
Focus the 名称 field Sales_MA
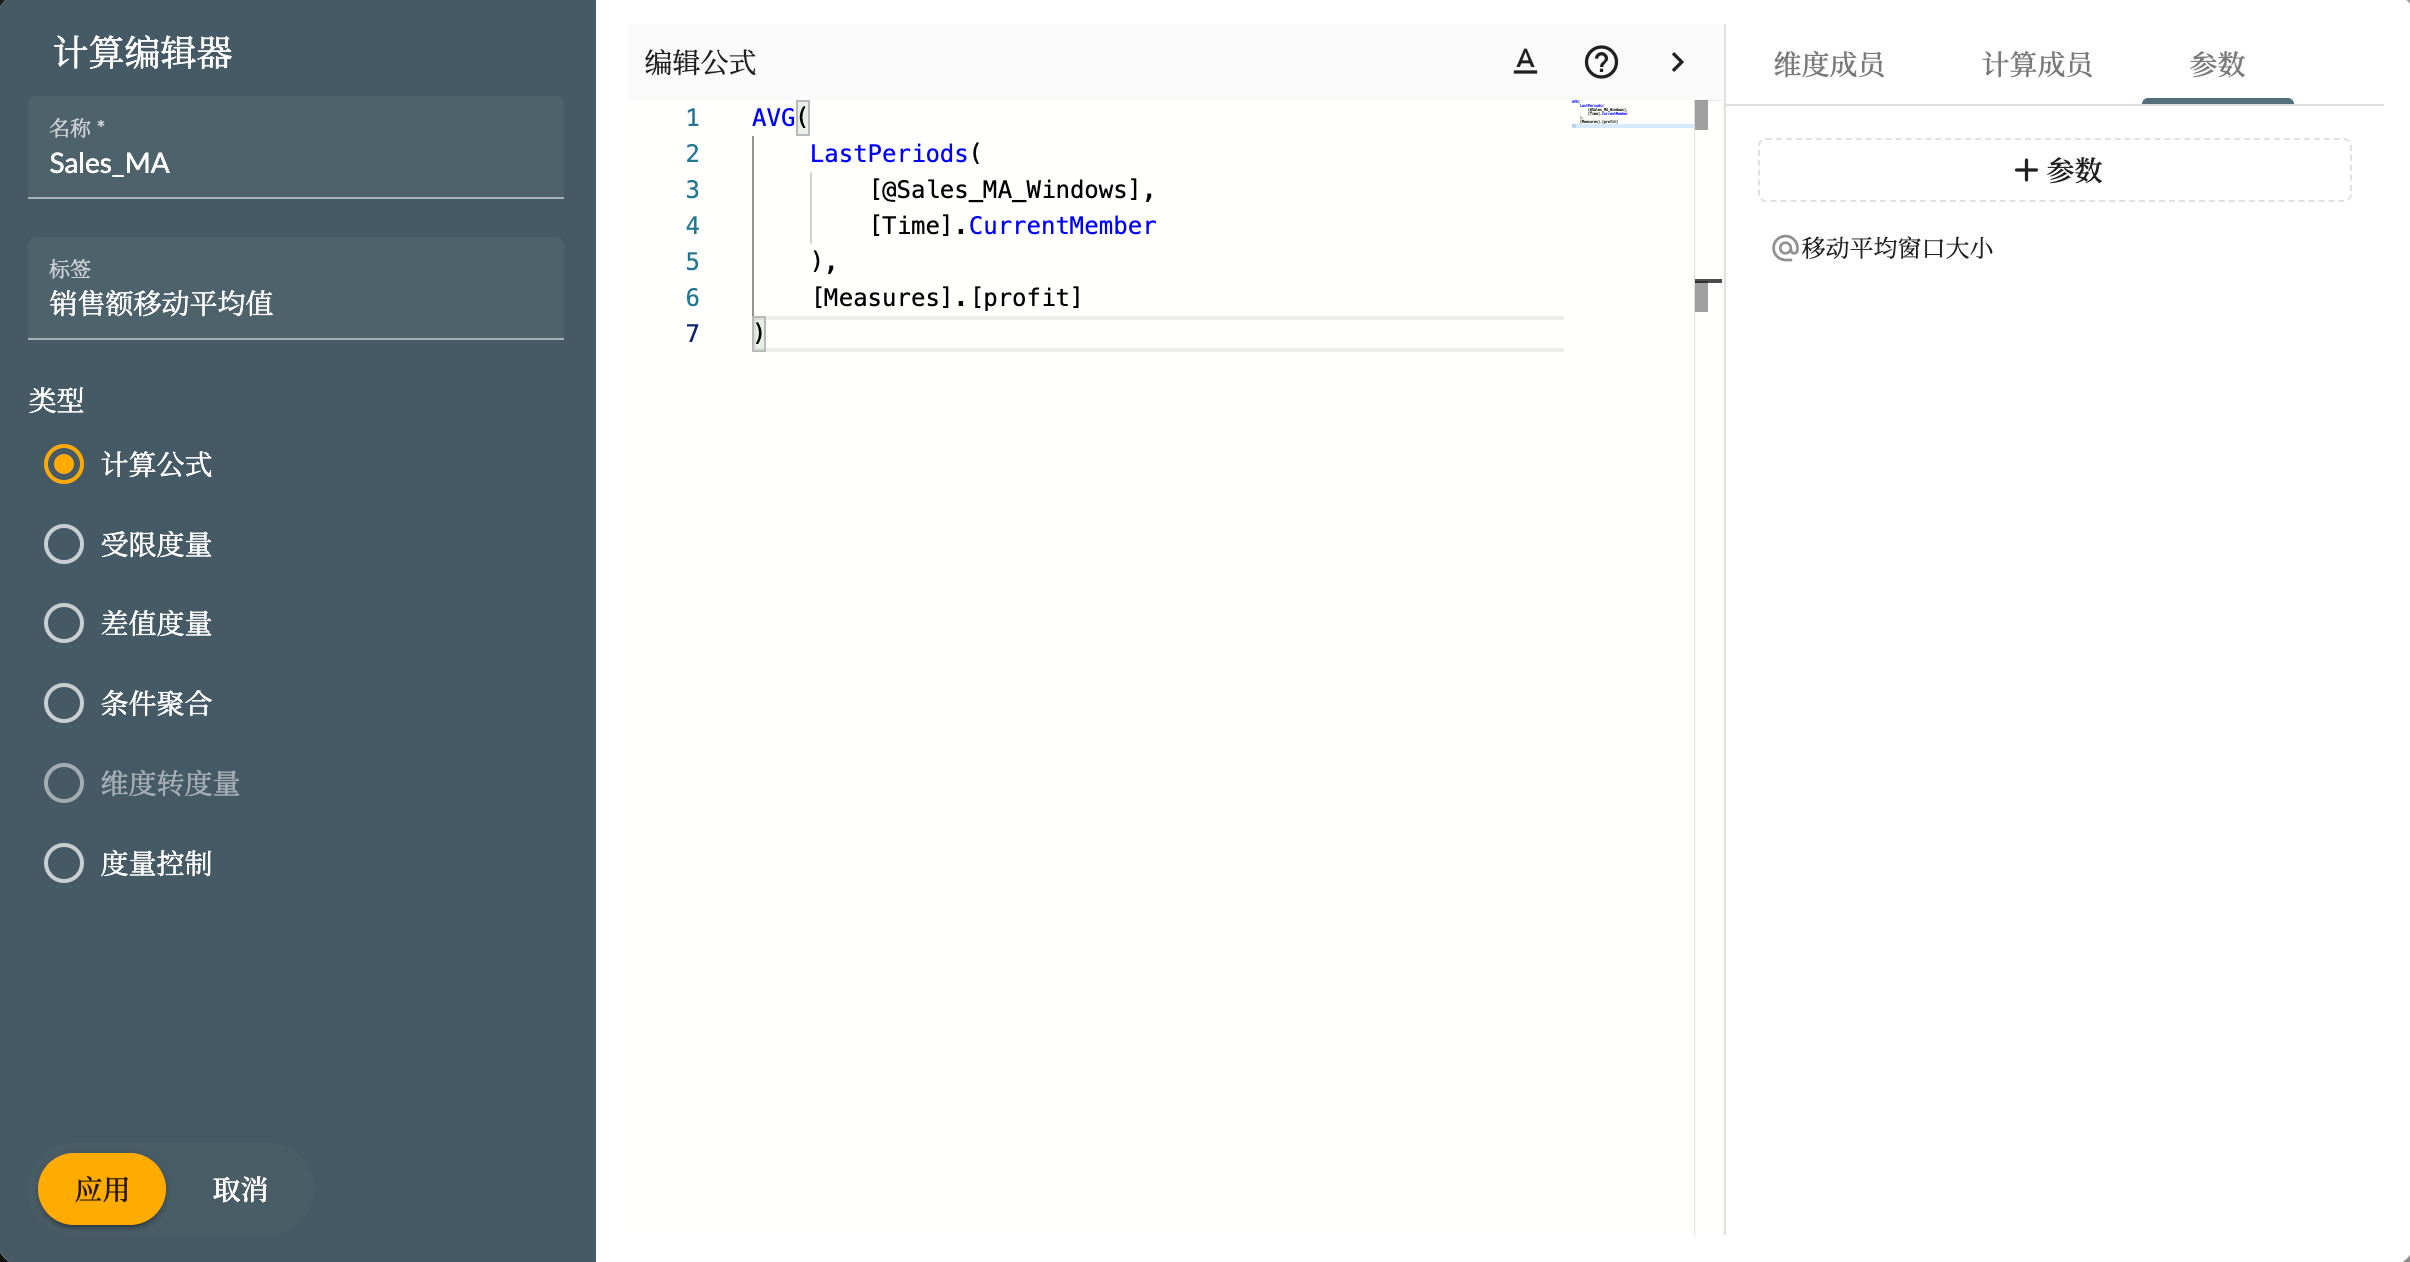pos(296,163)
